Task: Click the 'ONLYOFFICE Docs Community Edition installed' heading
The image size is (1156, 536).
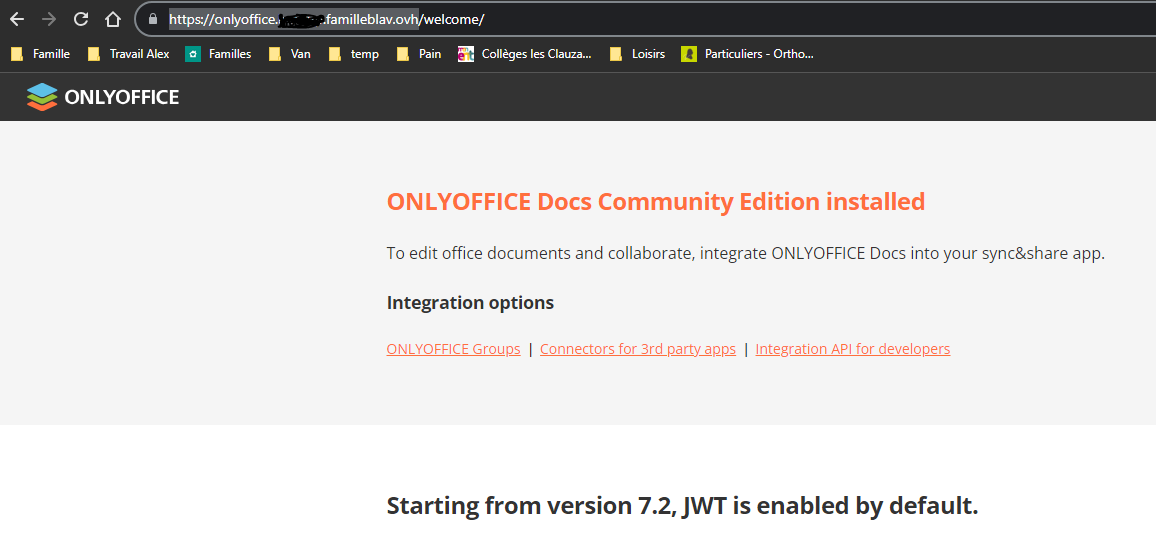Action: 656,201
